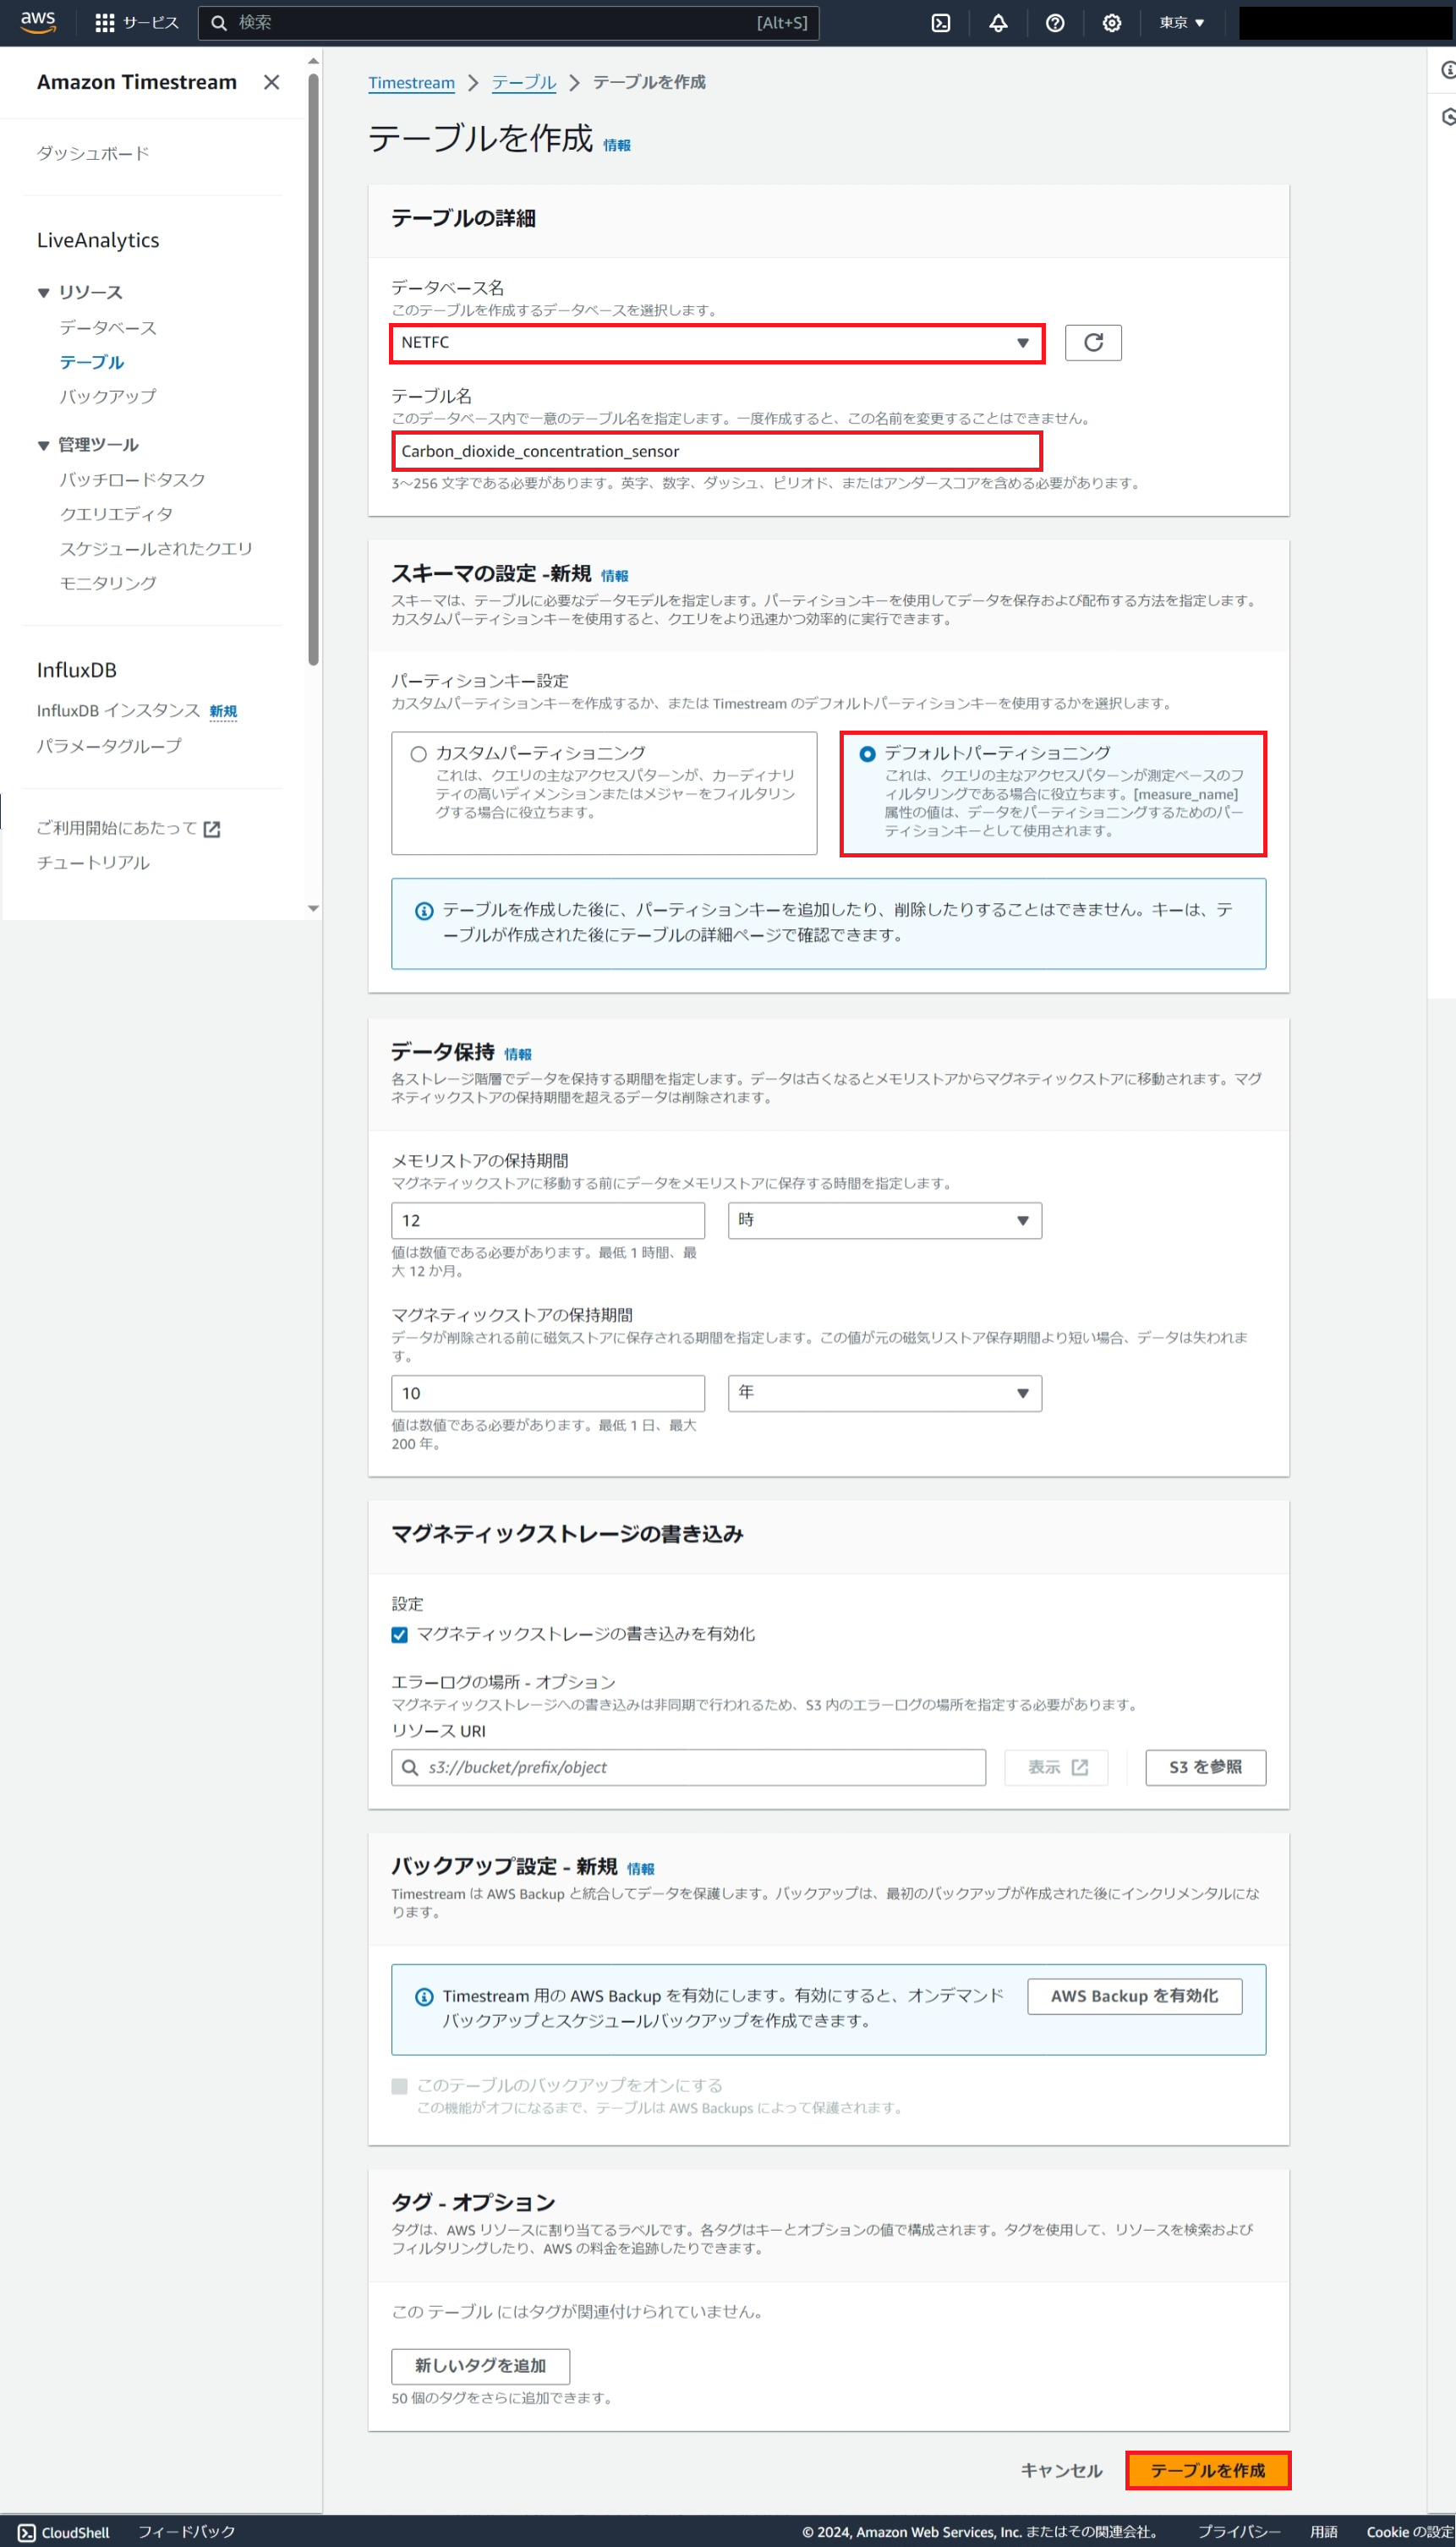This screenshot has height=2547, width=1456.
Task: Click the テーブルを作成 button
Action: click(x=1207, y=2470)
